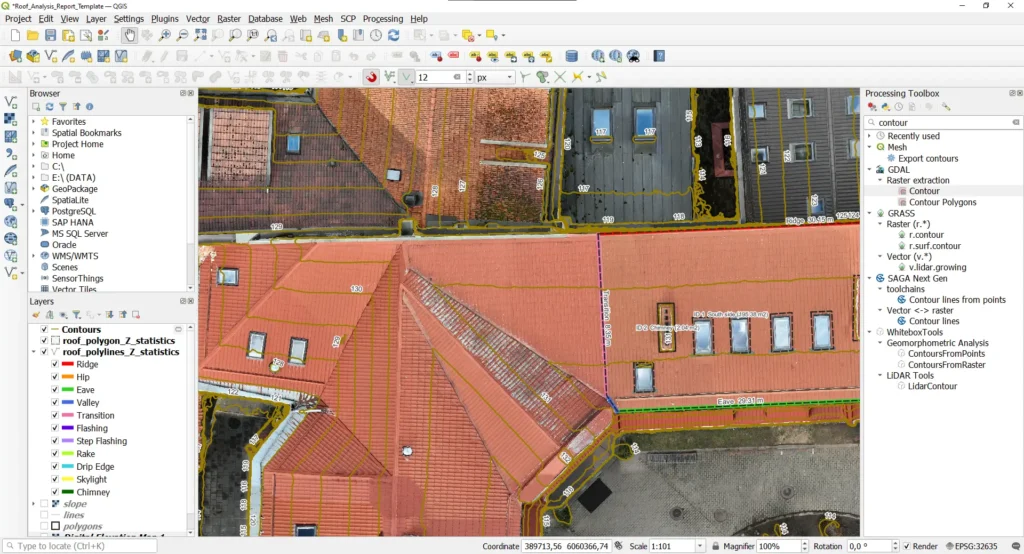This screenshot has height=554, width=1024.
Task: Open the SCP menu
Action: point(348,19)
